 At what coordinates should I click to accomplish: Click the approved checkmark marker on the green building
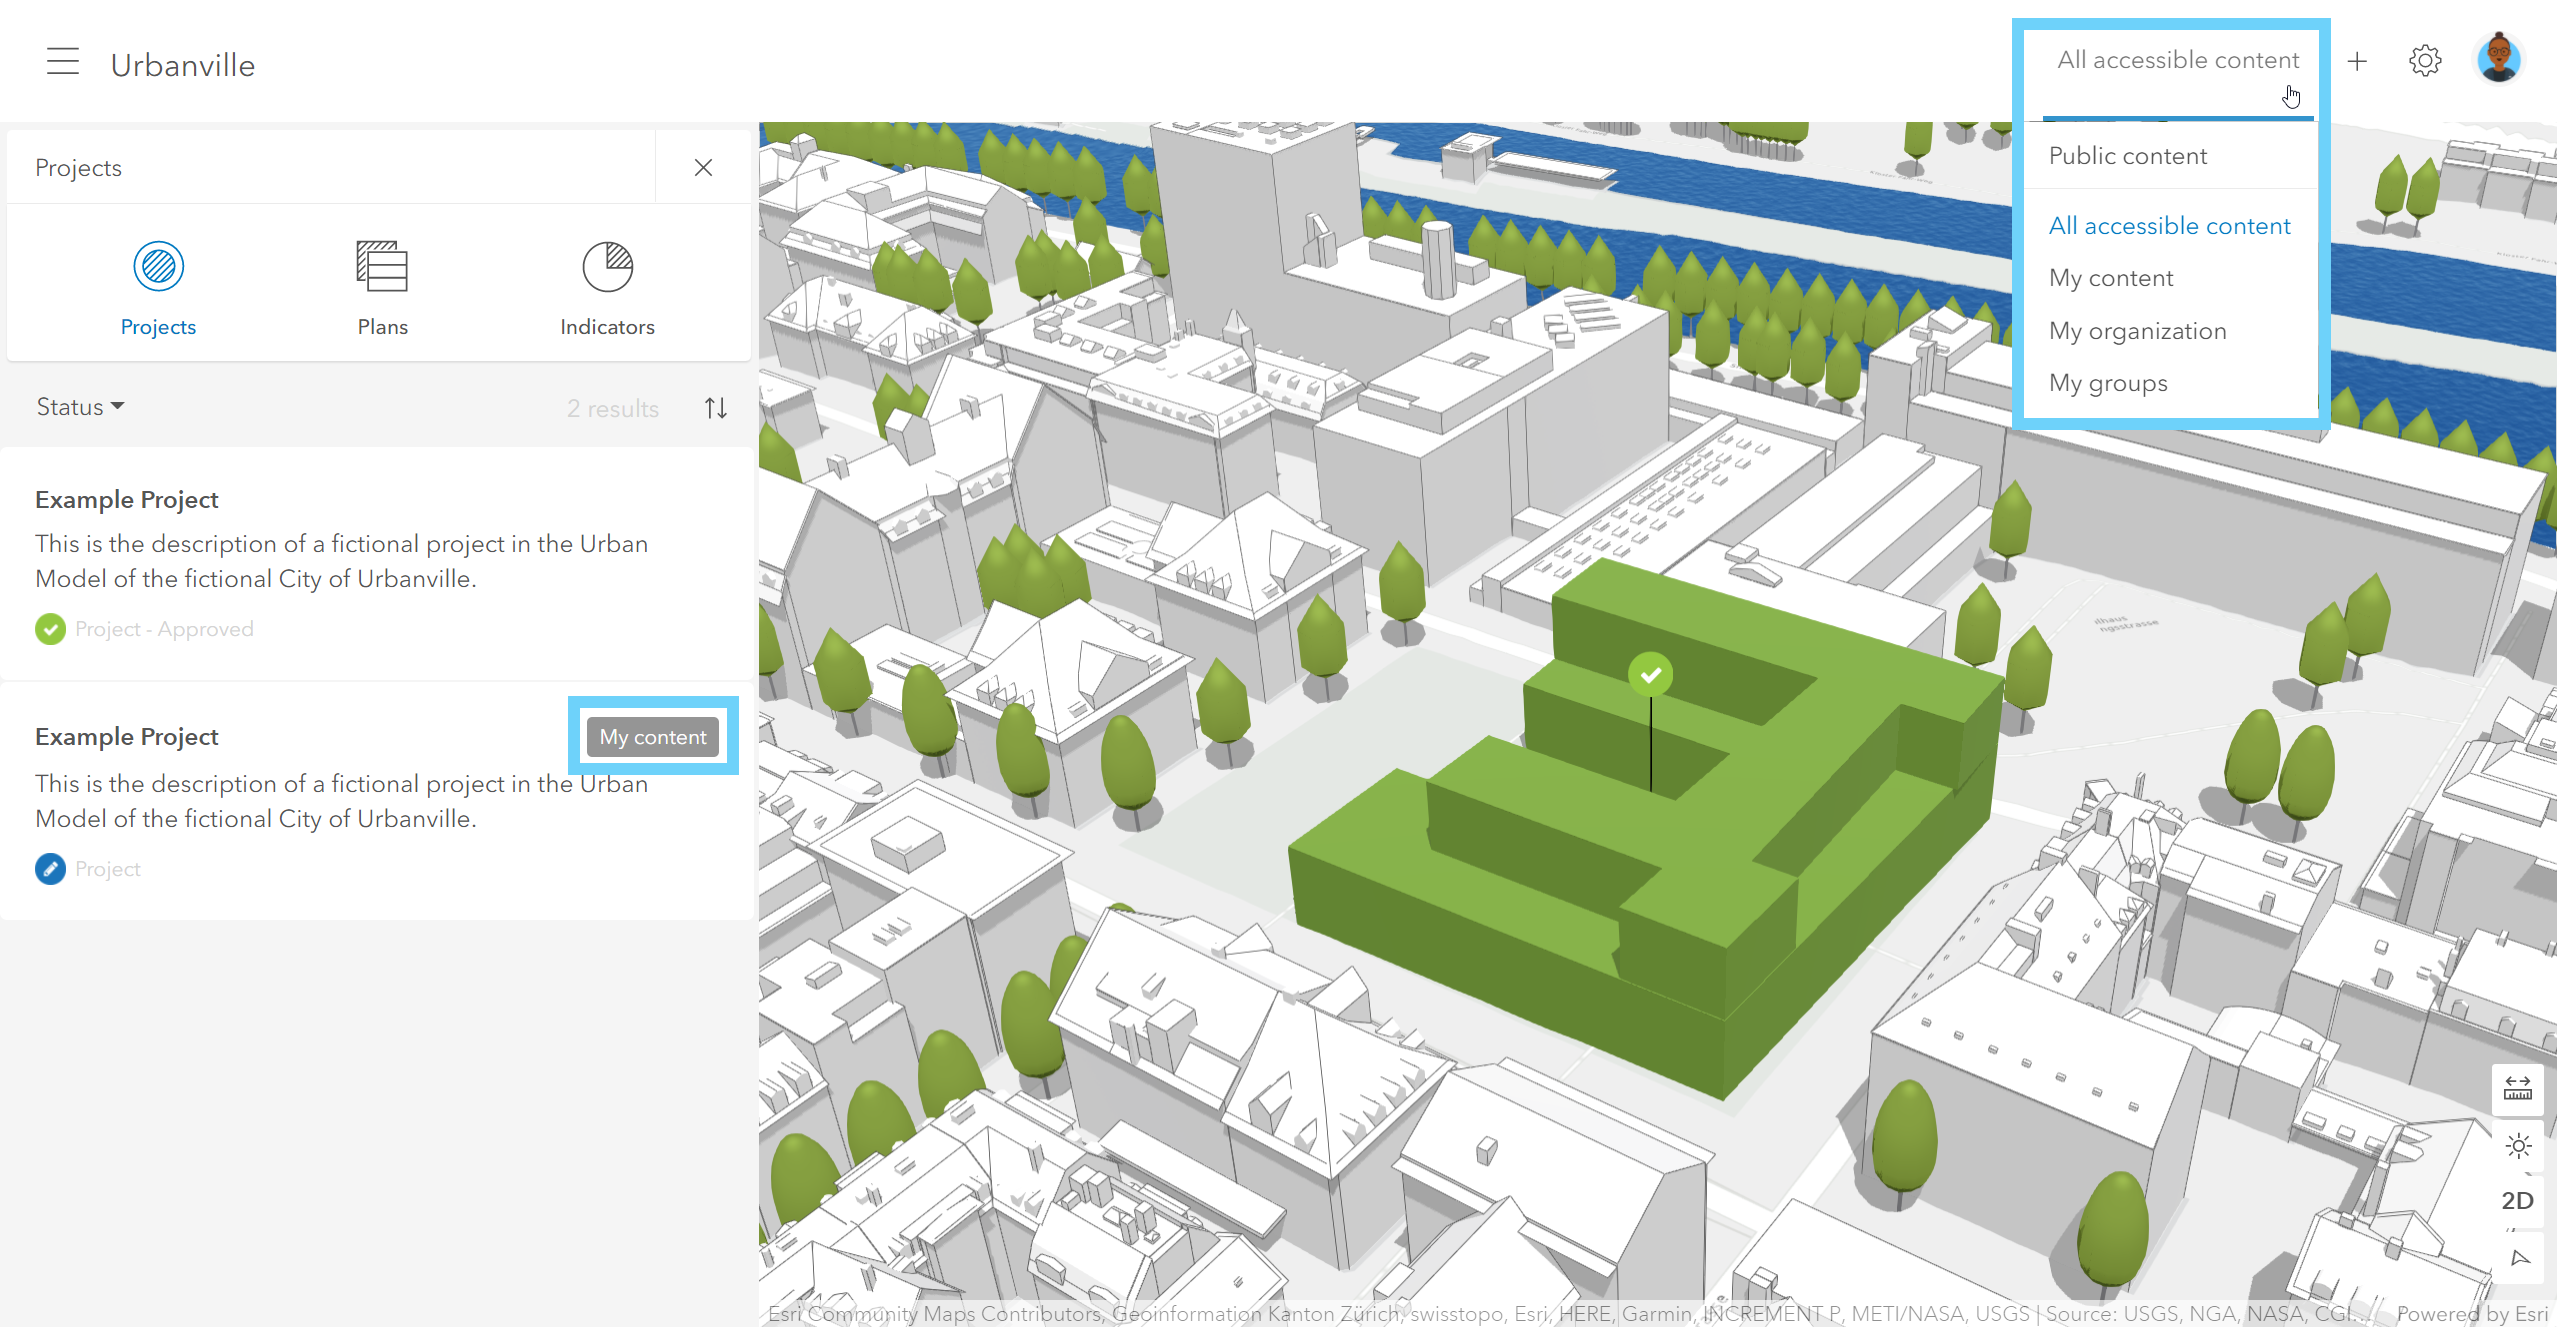[1650, 675]
